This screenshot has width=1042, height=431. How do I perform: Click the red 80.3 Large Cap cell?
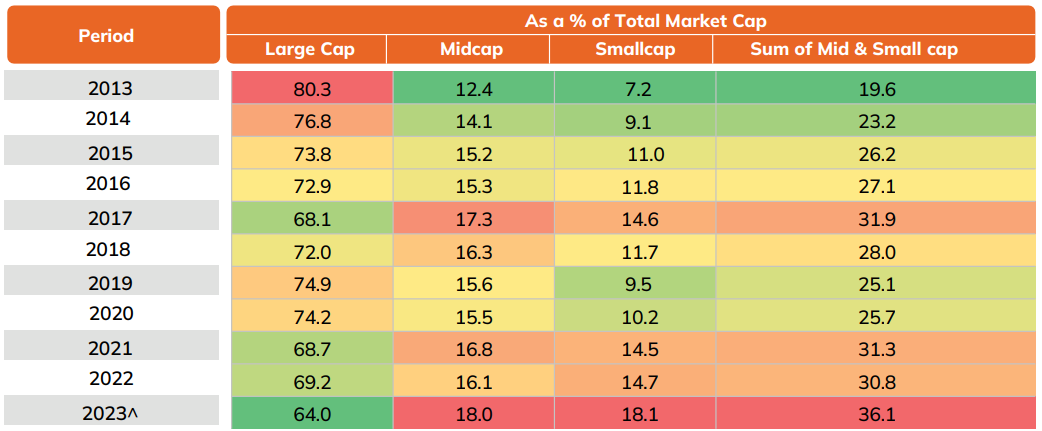311,89
